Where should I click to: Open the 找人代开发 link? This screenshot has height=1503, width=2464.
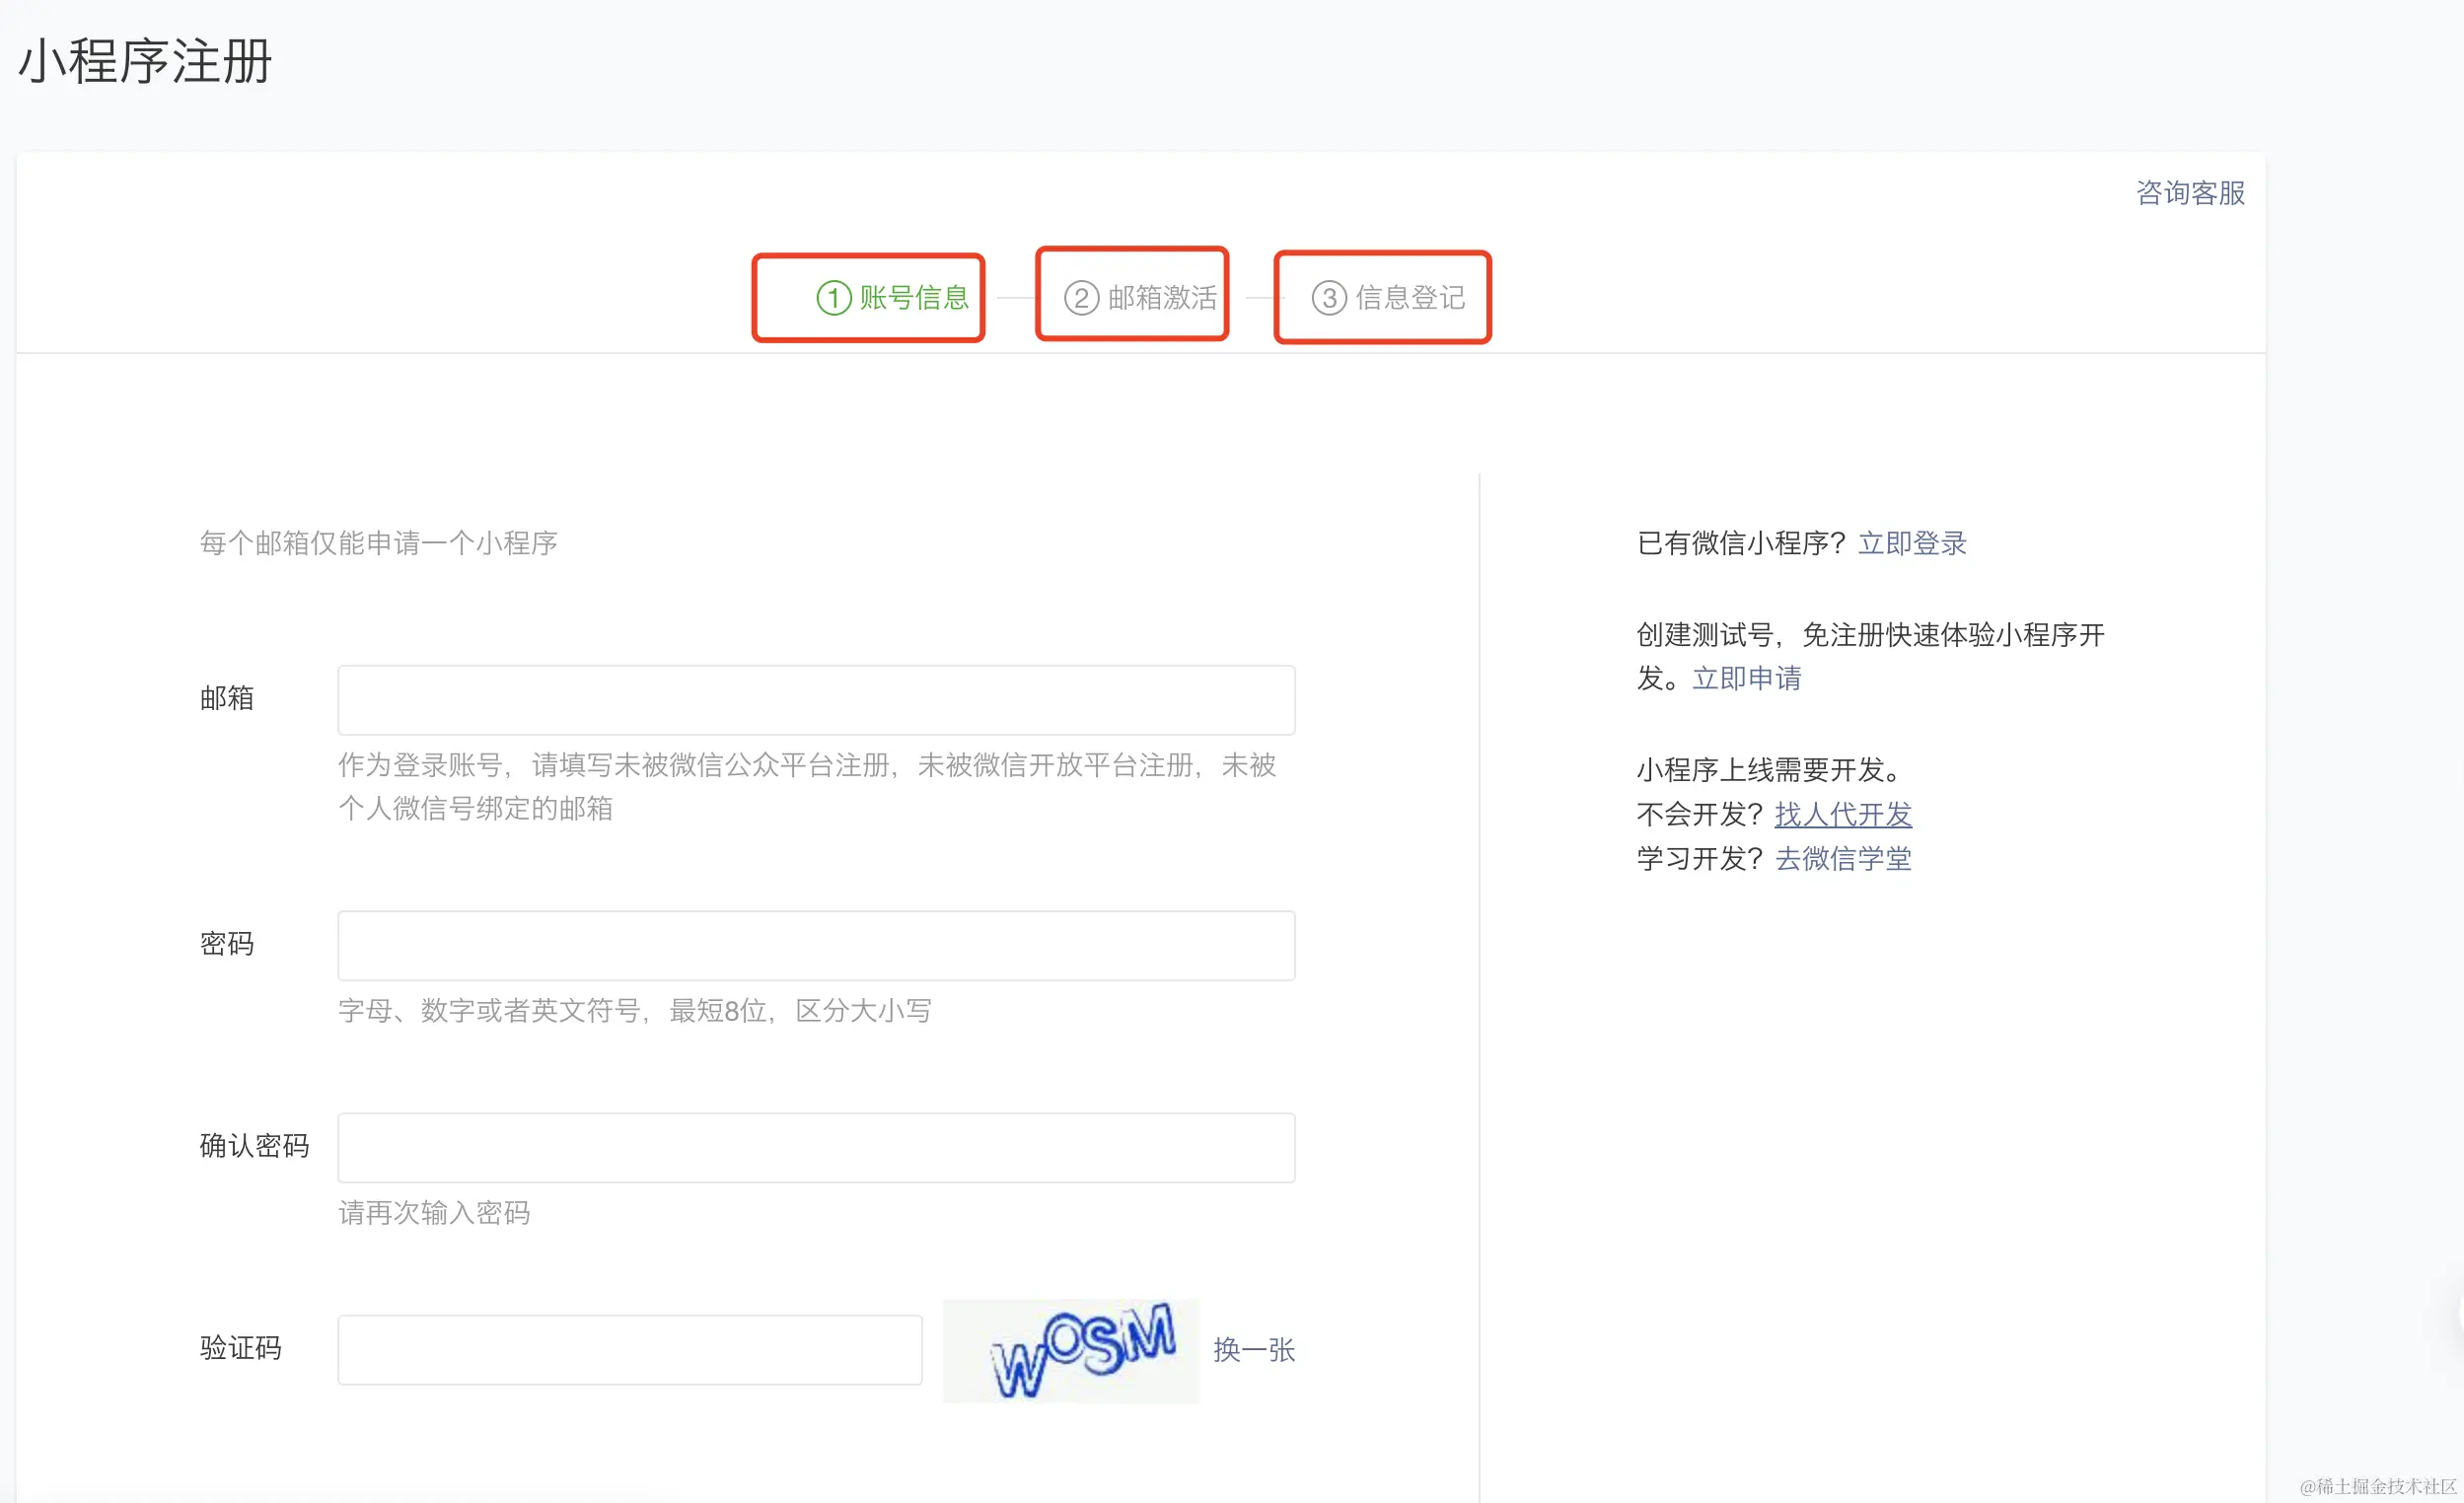(1842, 814)
